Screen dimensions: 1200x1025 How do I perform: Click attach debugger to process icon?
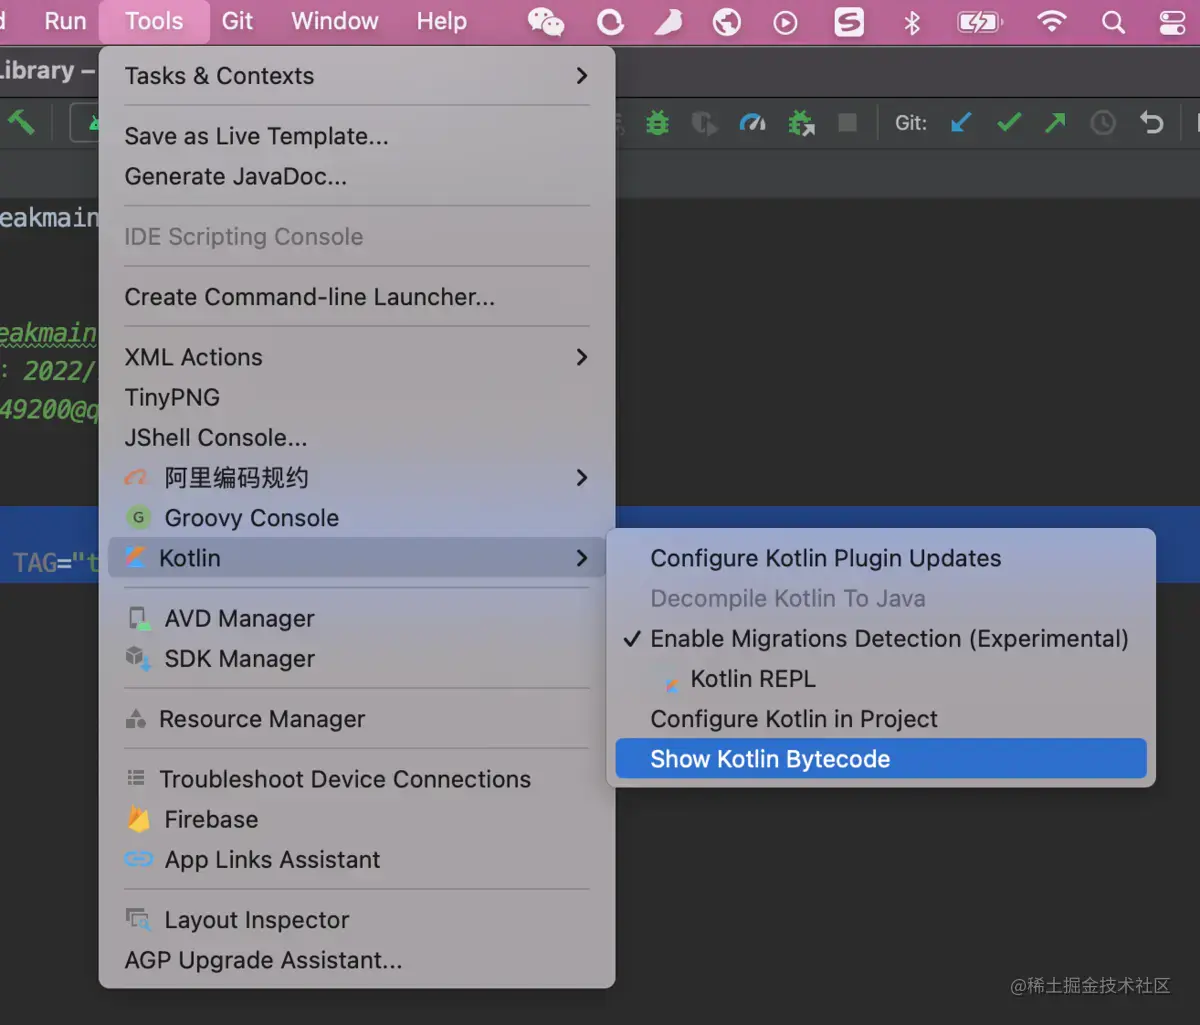(801, 123)
